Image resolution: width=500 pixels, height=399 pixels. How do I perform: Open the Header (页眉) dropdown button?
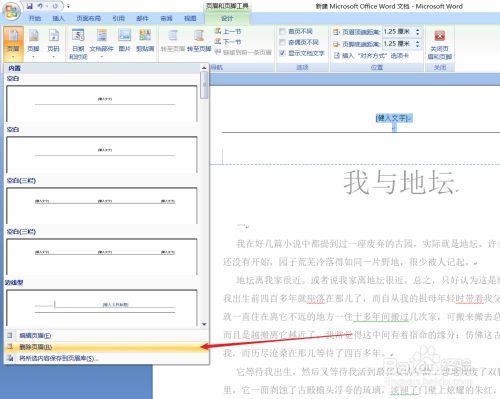13,43
